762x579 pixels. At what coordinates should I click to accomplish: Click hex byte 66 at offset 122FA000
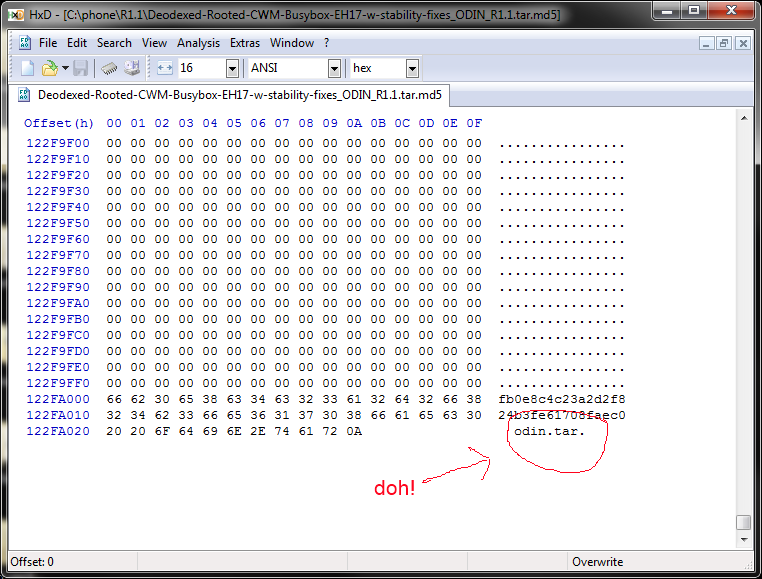pos(114,399)
